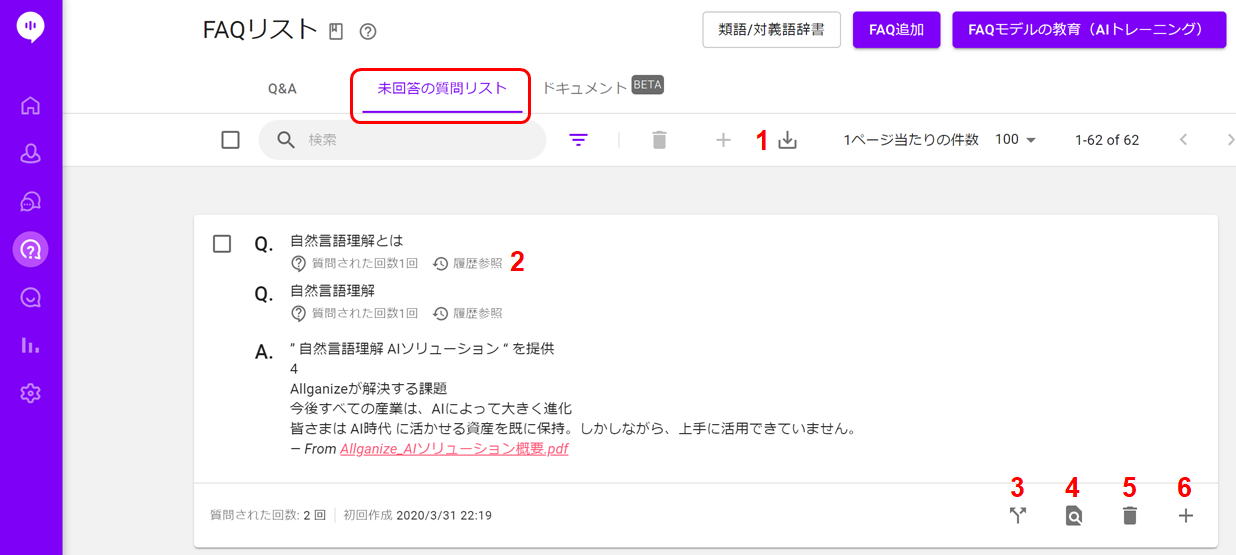Click the 検索 search field
Viewport: 1236px width, 555px height.
click(403, 140)
